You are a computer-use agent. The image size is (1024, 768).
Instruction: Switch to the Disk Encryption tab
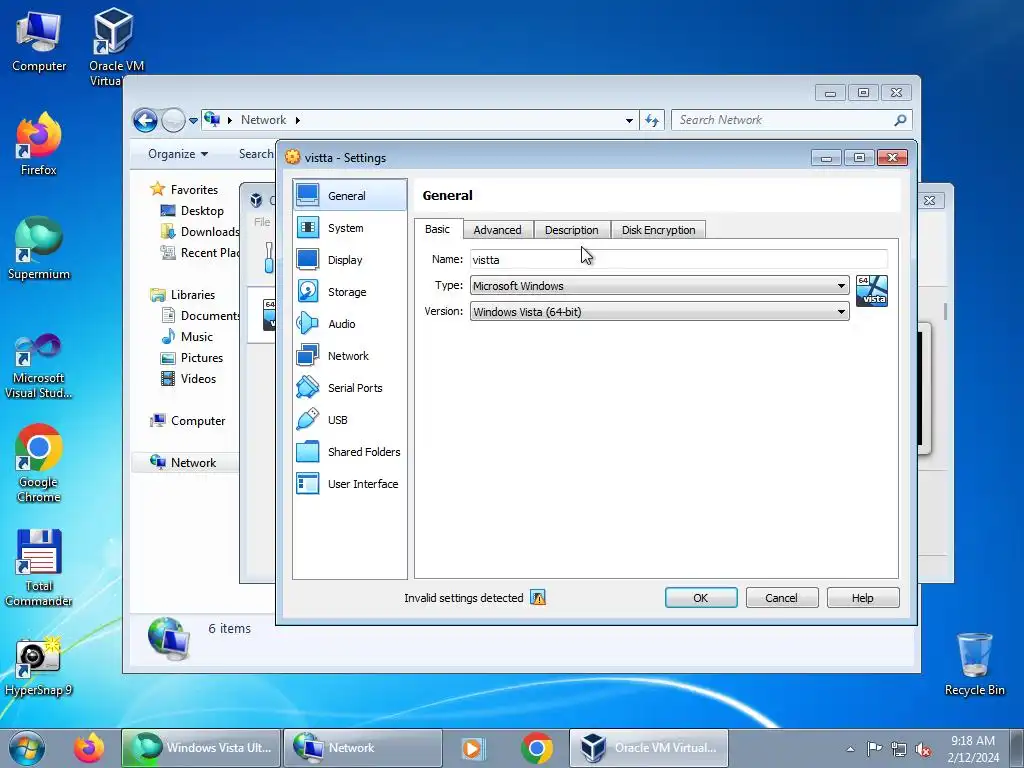click(x=658, y=230)
